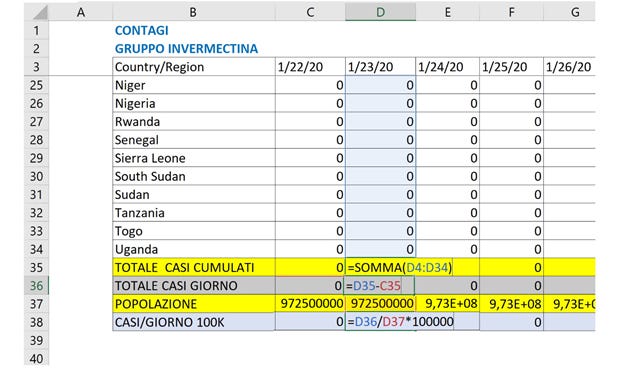Select row 36 header
The image size is (642, 392).
tap(36, 286)
